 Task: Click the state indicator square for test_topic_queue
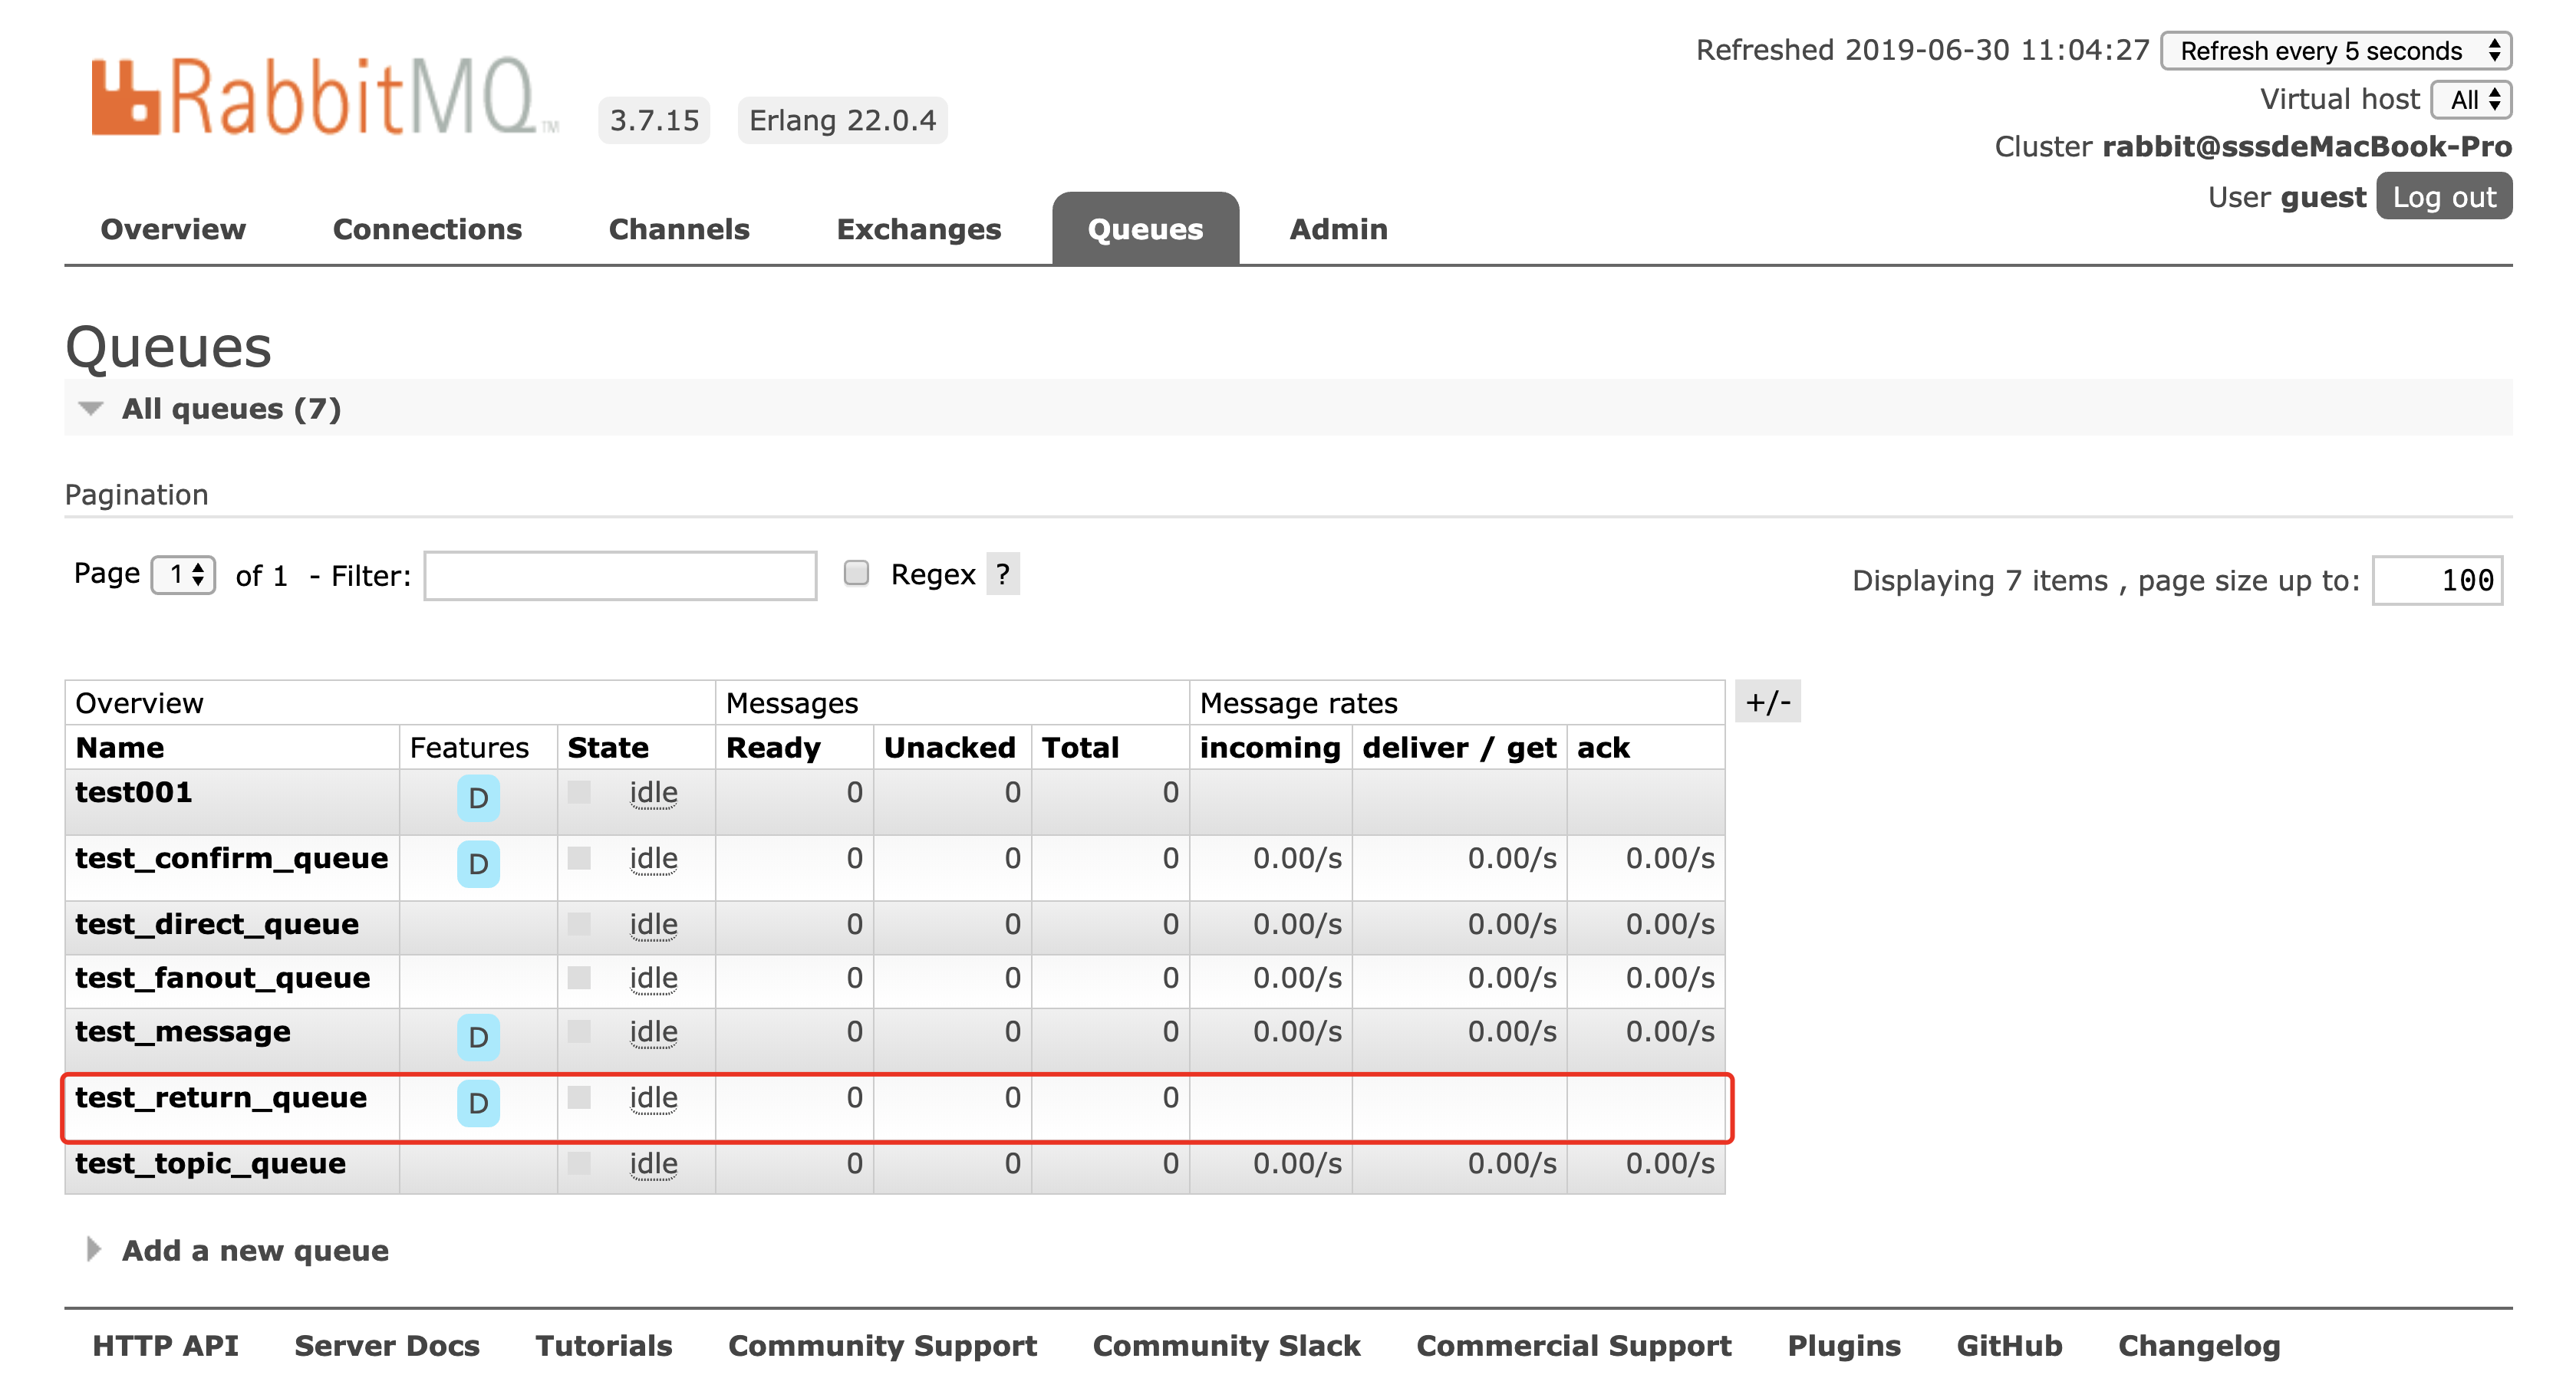579,1163
